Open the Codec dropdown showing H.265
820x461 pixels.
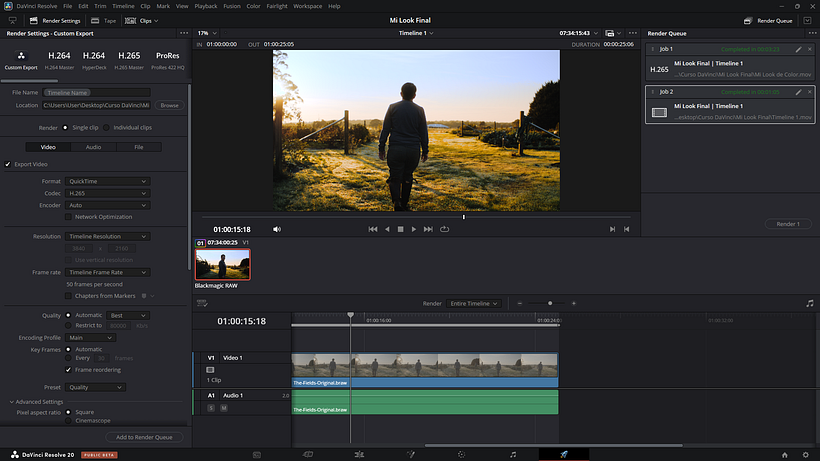(x=108, y=193)
